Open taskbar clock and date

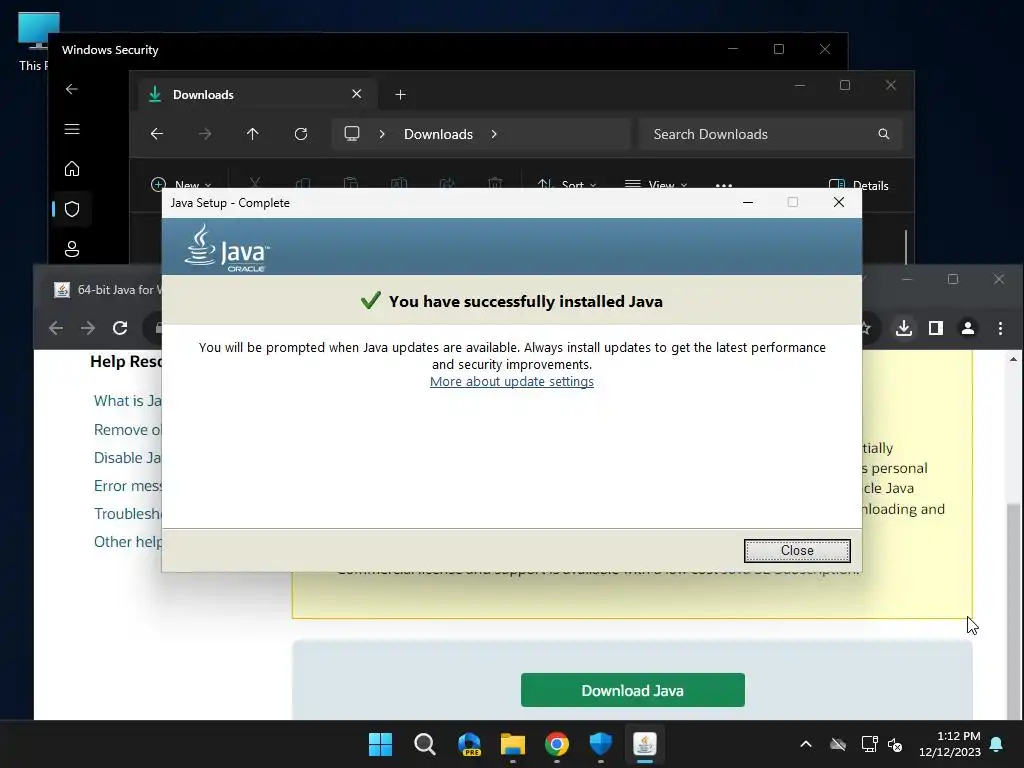click(950, 744)
